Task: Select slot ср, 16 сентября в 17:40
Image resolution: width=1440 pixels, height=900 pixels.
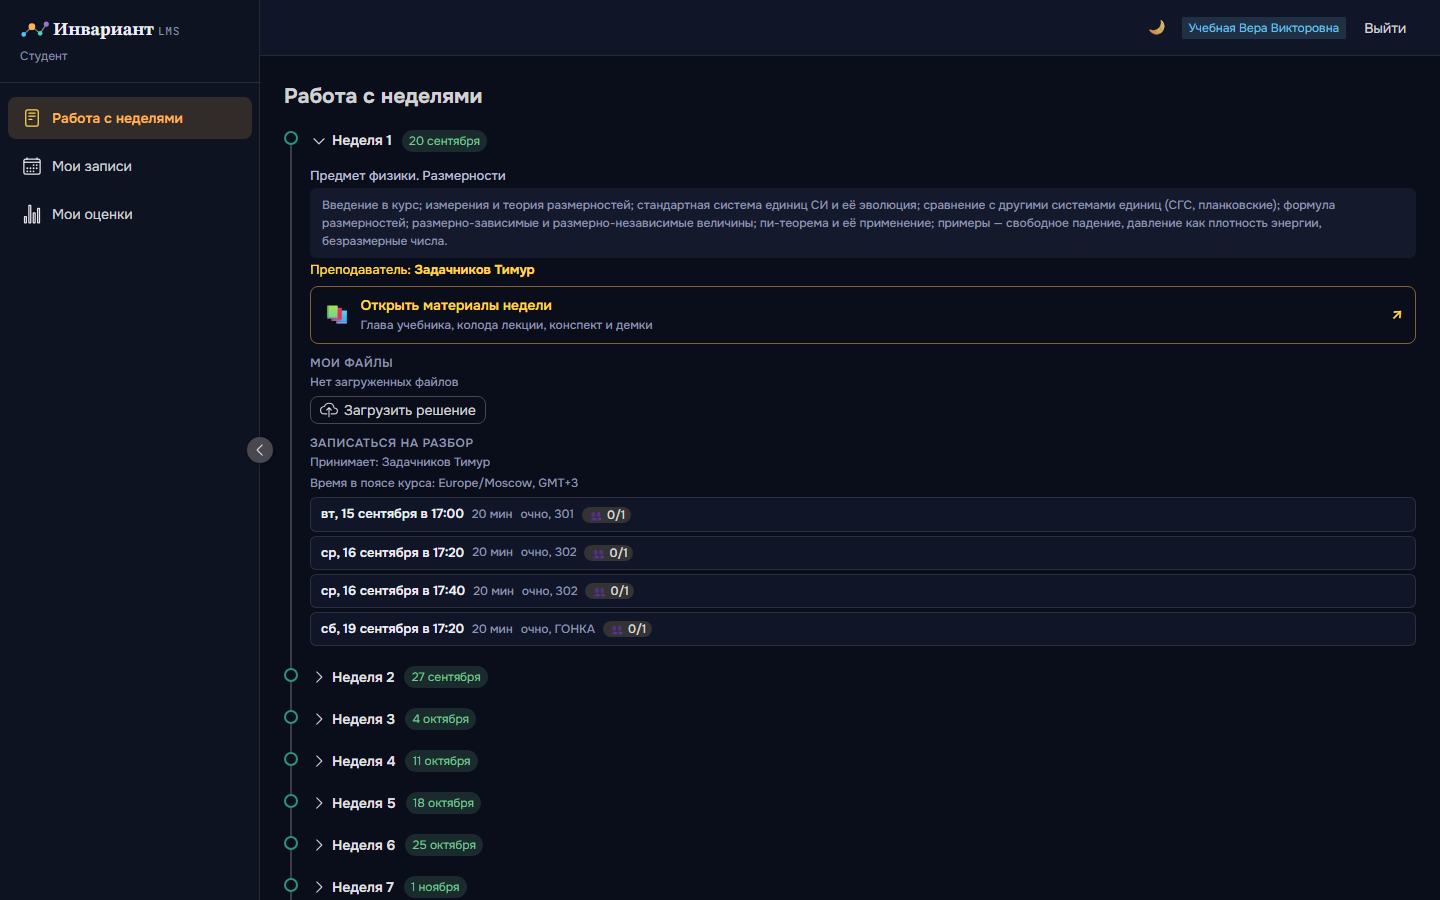Action: tap(863, 591)
